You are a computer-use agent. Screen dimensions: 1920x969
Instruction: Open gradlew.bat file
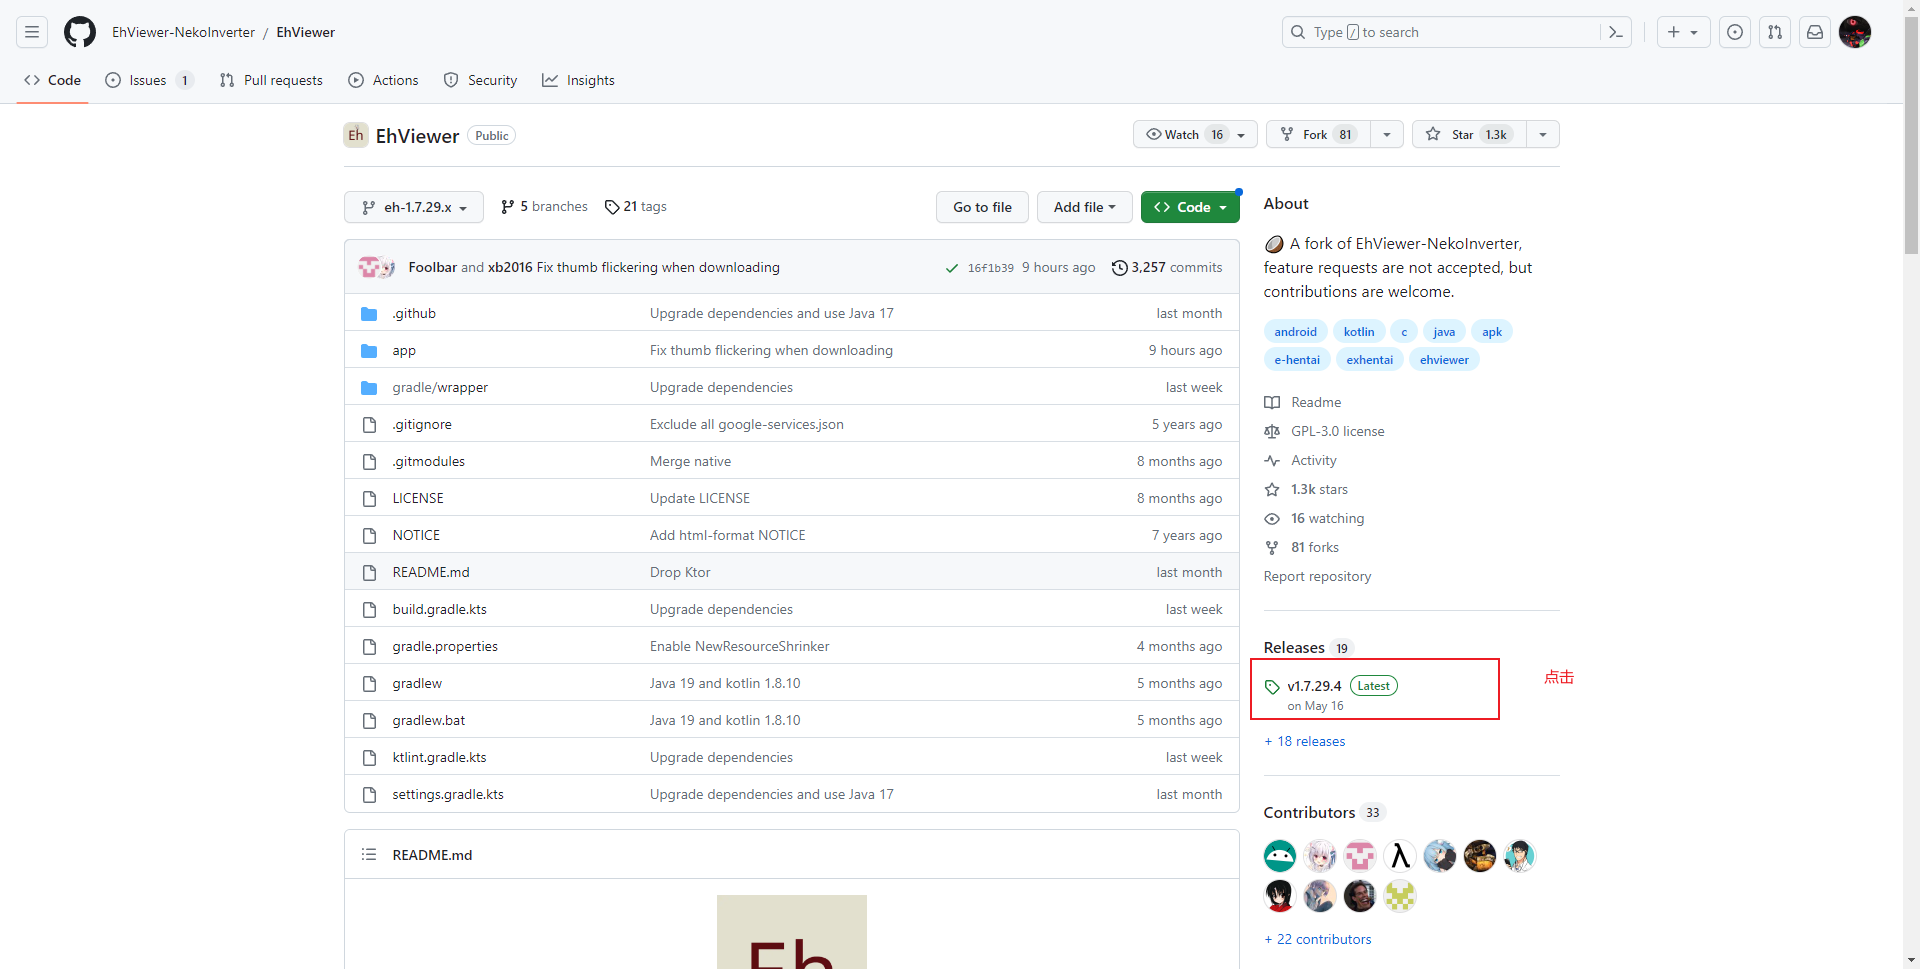(428, 720)
